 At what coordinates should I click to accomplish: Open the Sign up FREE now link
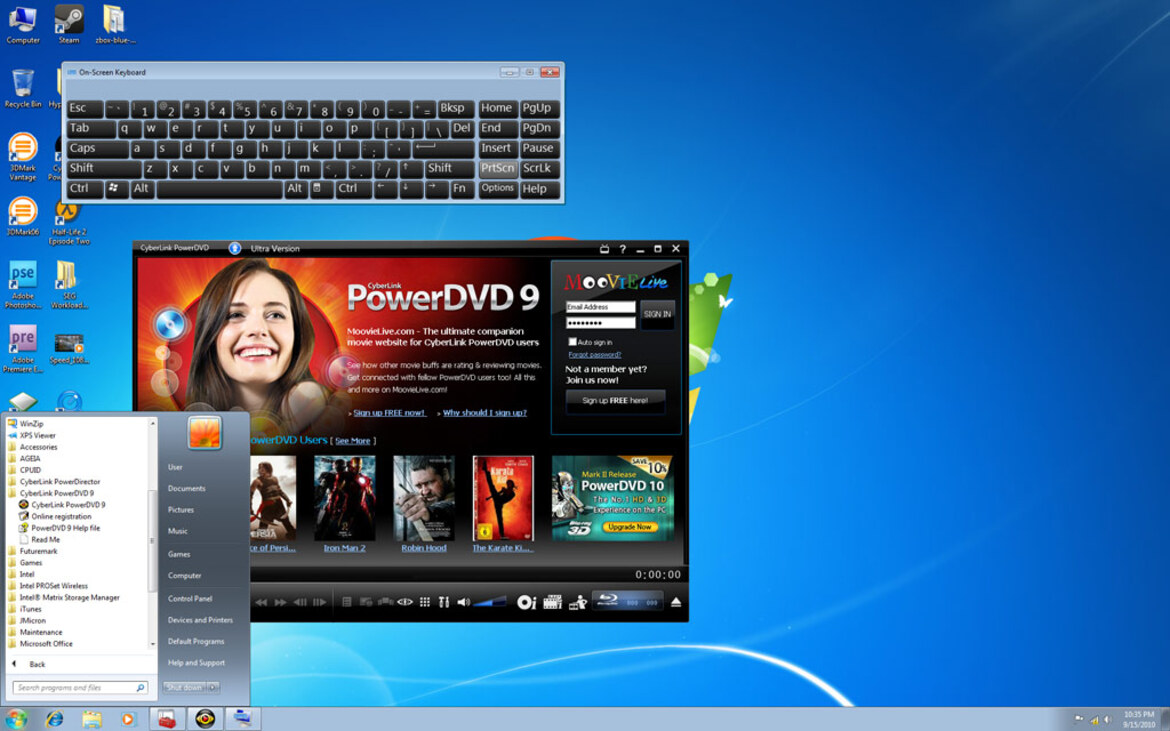(x=389, y=412)
